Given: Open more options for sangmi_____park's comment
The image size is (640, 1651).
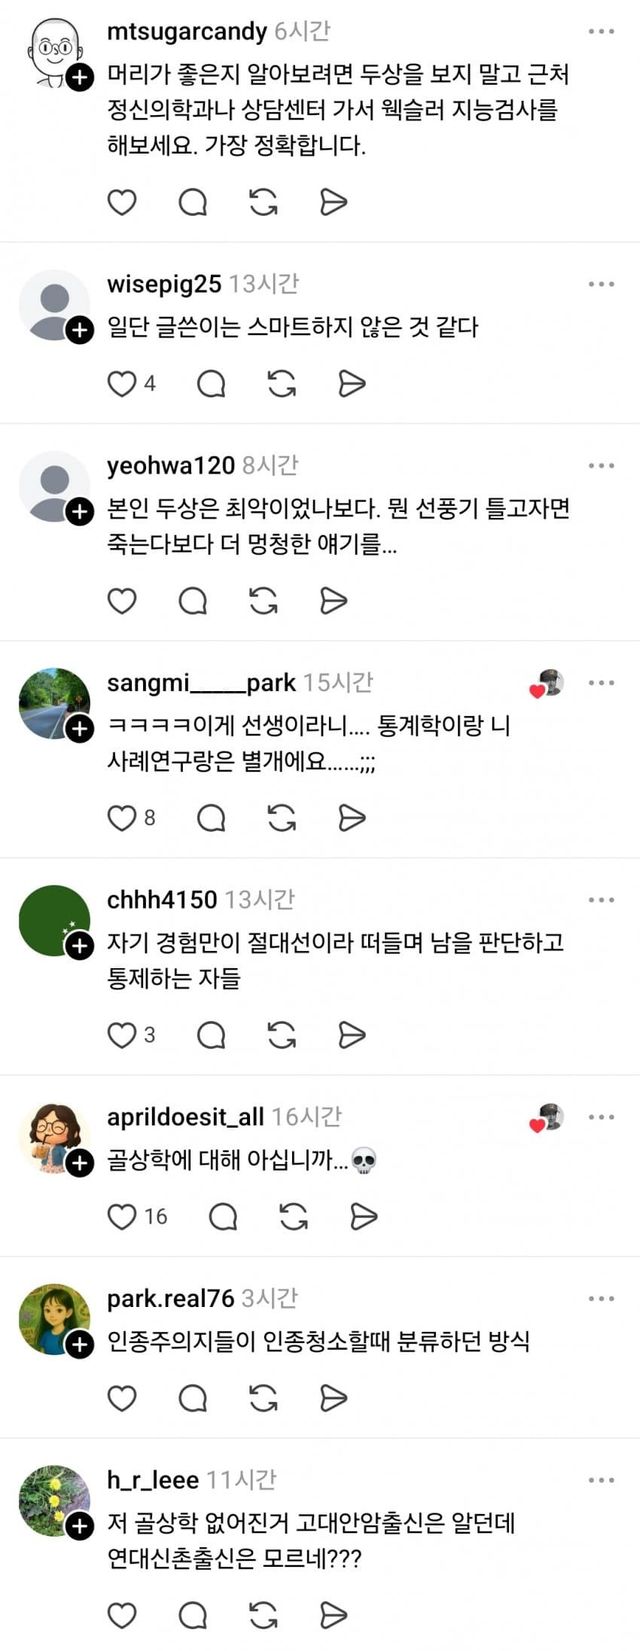Looking at the screenshot, I should click(601, 683).
